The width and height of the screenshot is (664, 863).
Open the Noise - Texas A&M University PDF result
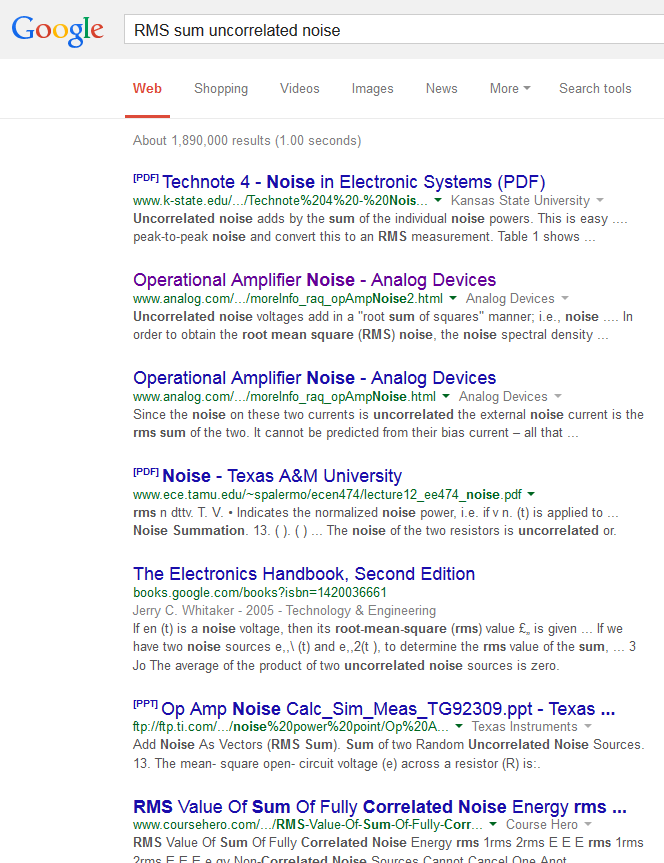pyautogui.click(x=282, y=476)
